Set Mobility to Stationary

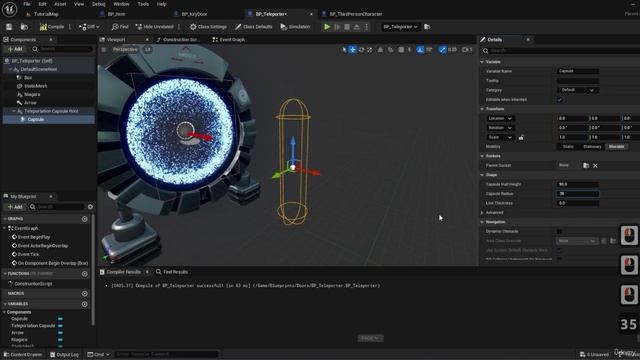[592, 147]
